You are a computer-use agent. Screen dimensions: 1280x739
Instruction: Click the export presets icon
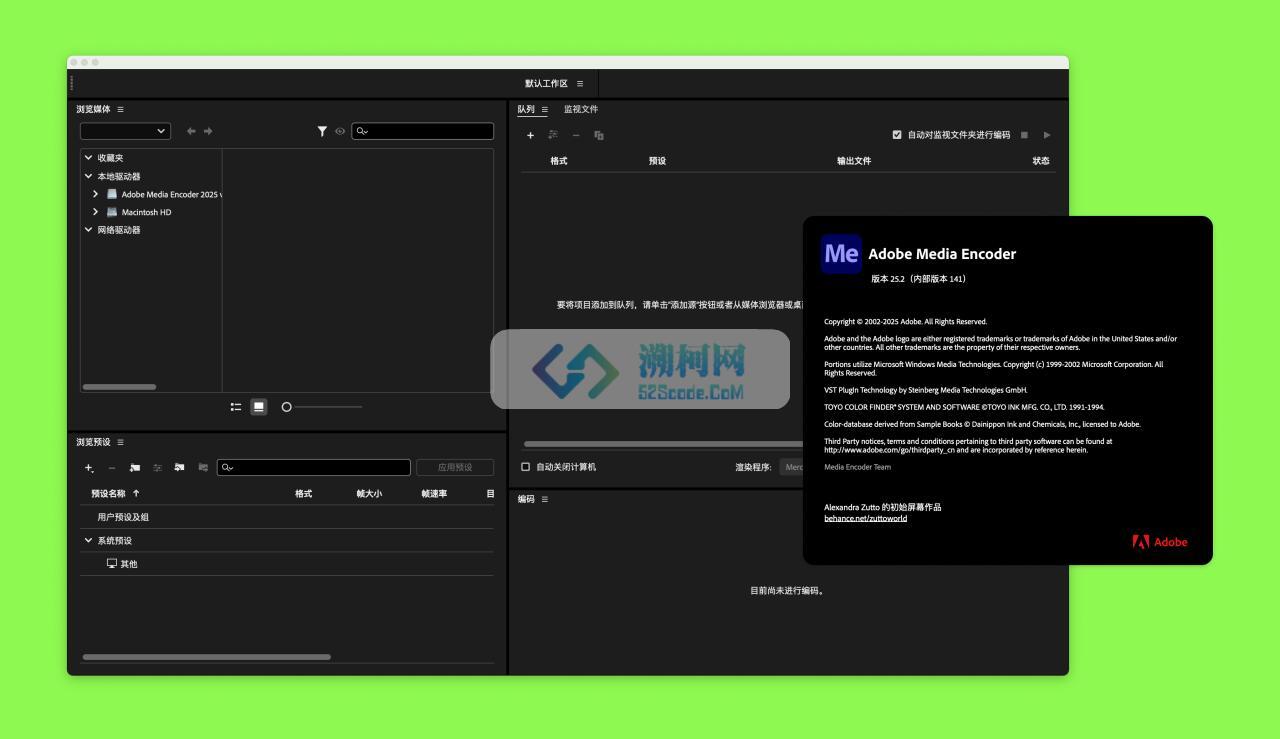click(x=203, y=467)
